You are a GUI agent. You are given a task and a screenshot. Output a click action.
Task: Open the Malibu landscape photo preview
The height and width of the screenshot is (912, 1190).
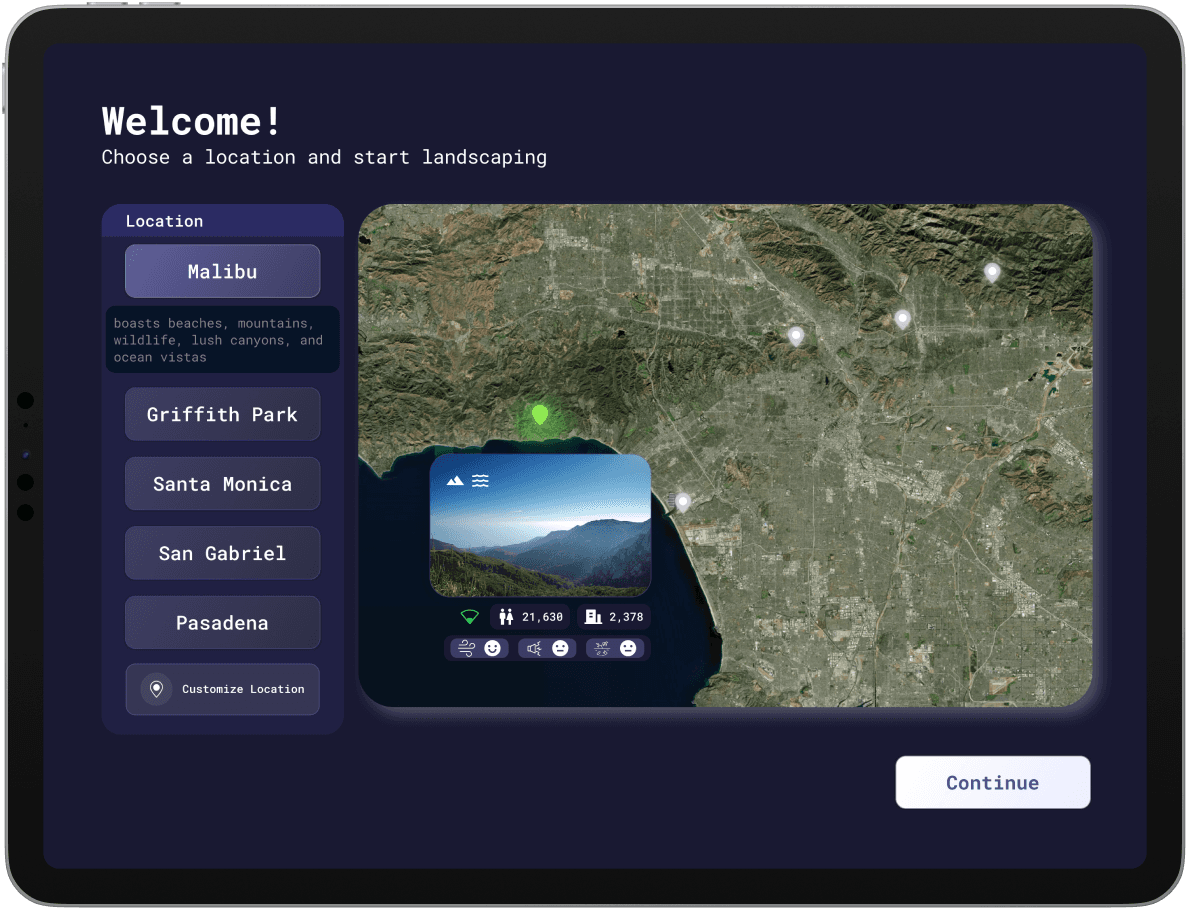click(540, 540)
